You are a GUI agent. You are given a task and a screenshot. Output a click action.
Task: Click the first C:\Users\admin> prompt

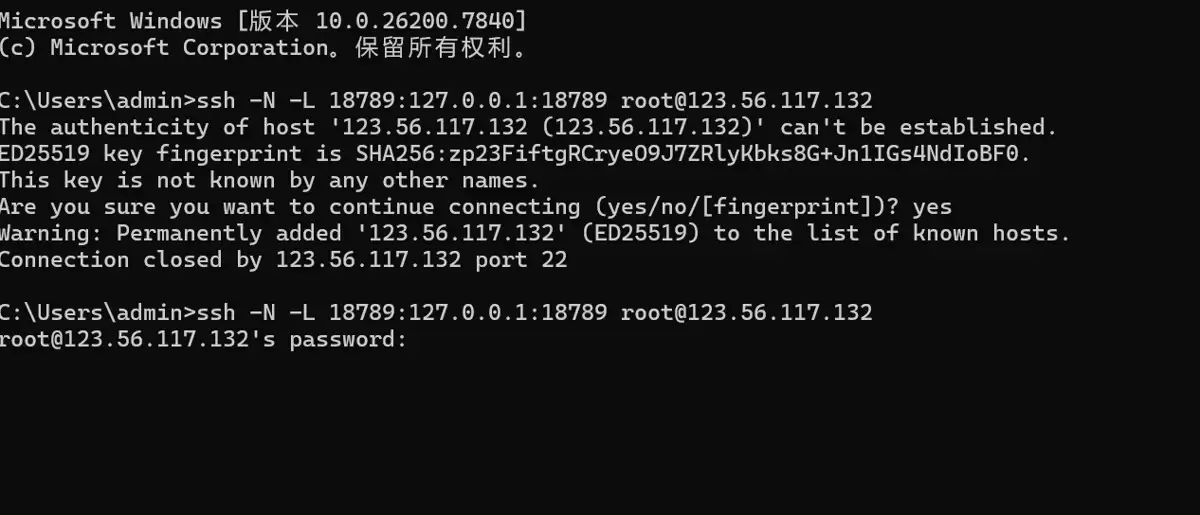point(99,101)
